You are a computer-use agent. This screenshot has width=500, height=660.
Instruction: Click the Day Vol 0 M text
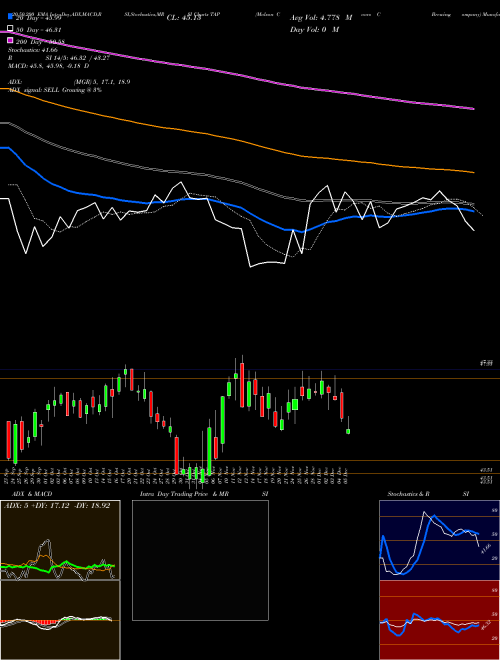(314, 29)
